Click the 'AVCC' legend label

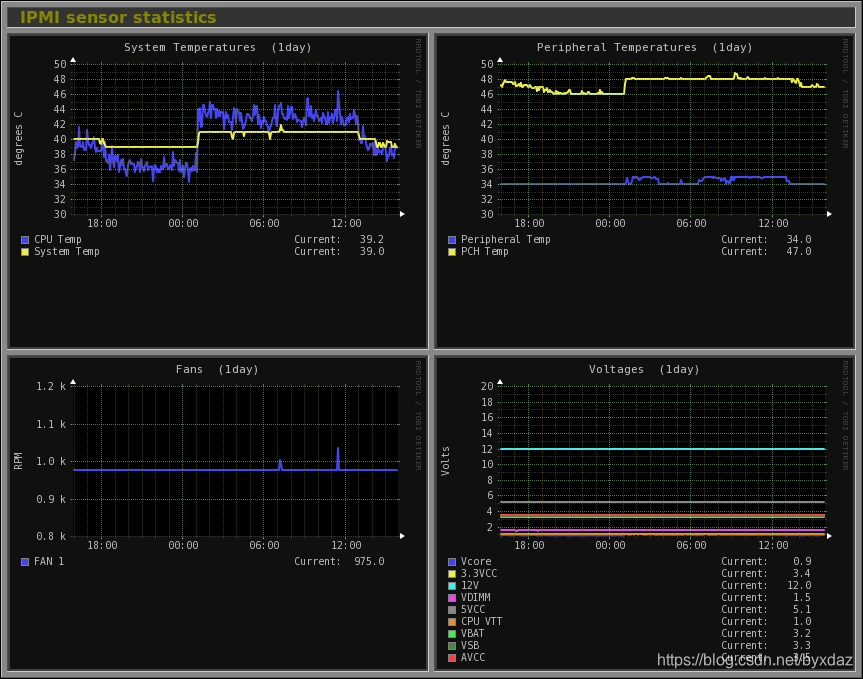(x=473, y=658)
